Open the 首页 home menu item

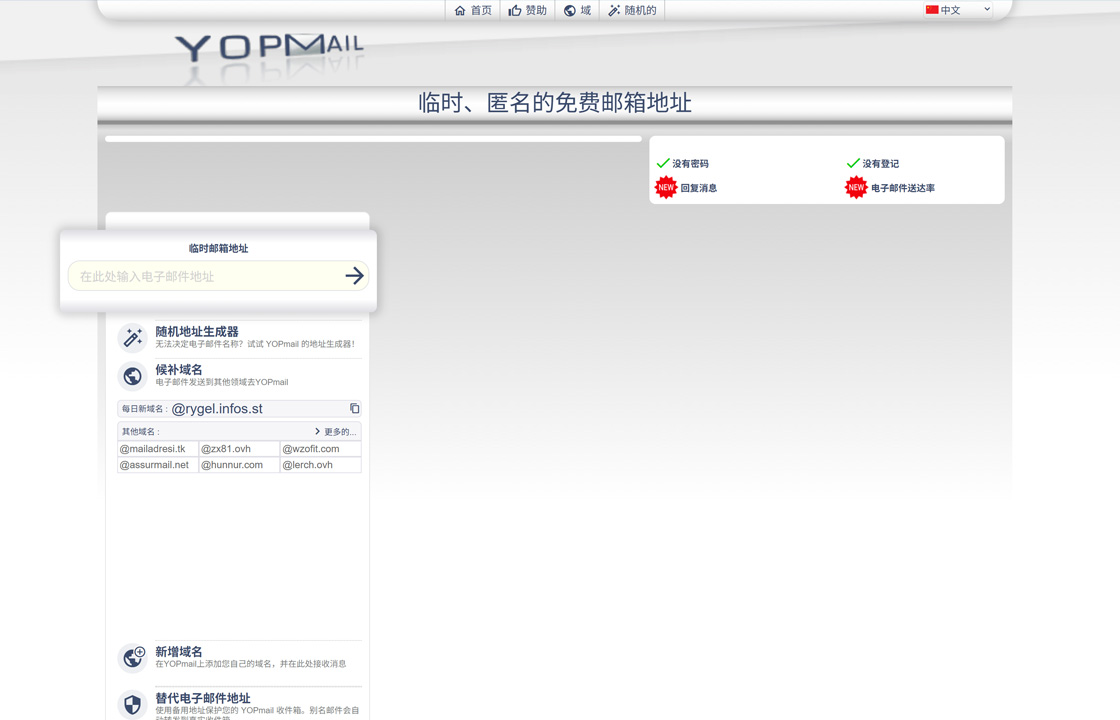(x=473, y=10)
